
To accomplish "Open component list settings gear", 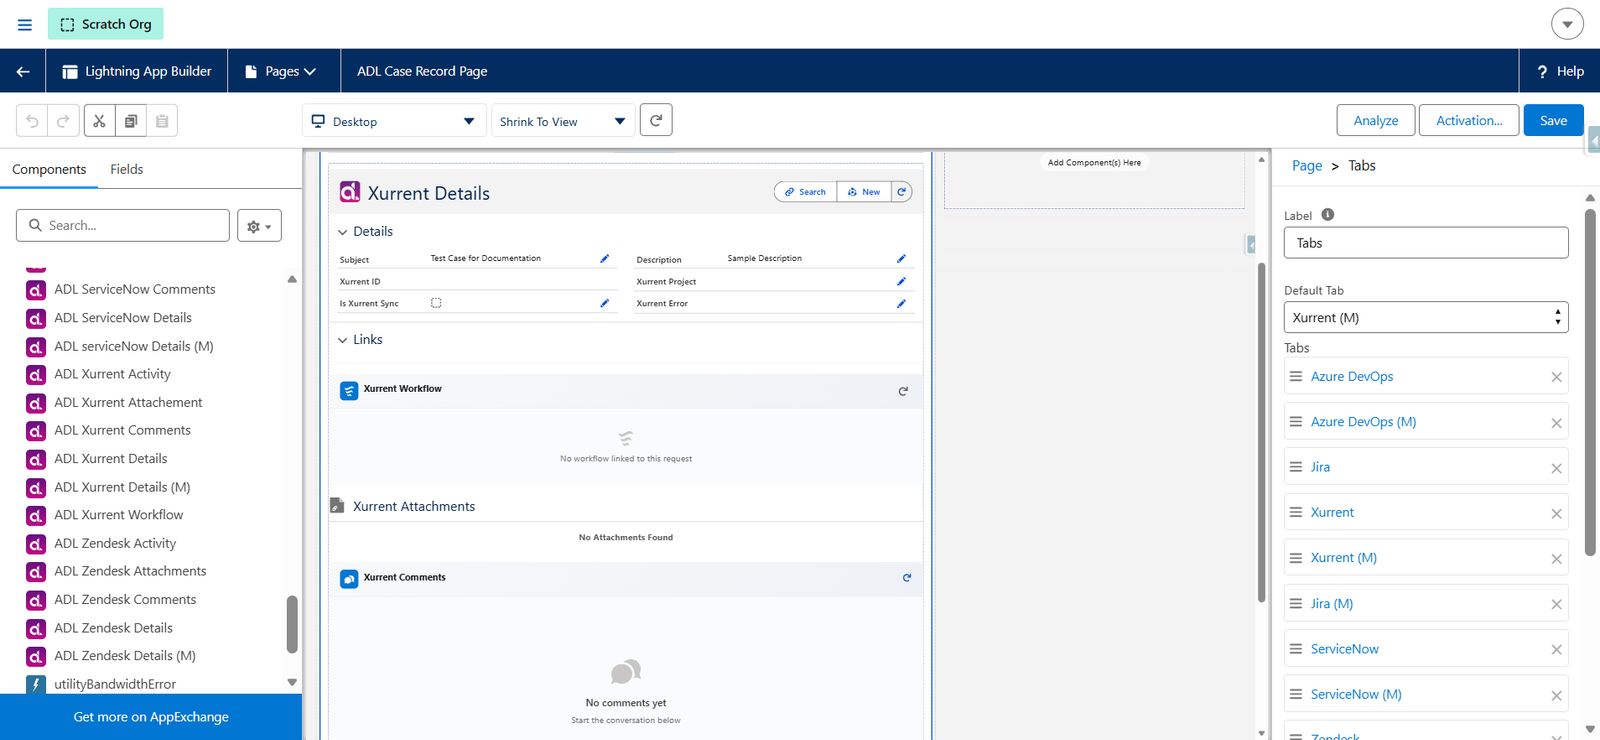I will point(259,226).
